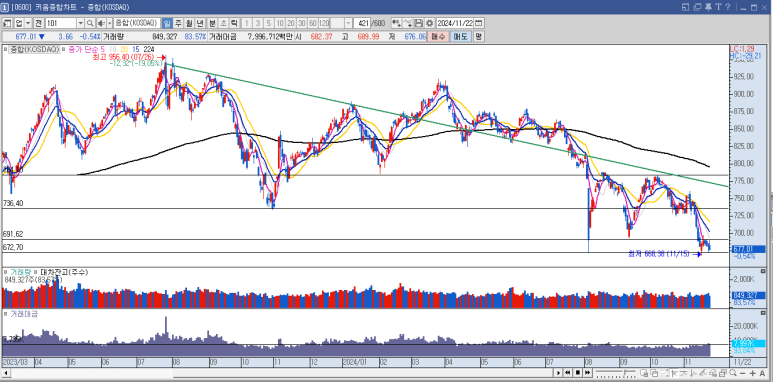Toggle the small box before 종가 단순 legend
The width and height of the screenshot is (773, 382).
65,49
